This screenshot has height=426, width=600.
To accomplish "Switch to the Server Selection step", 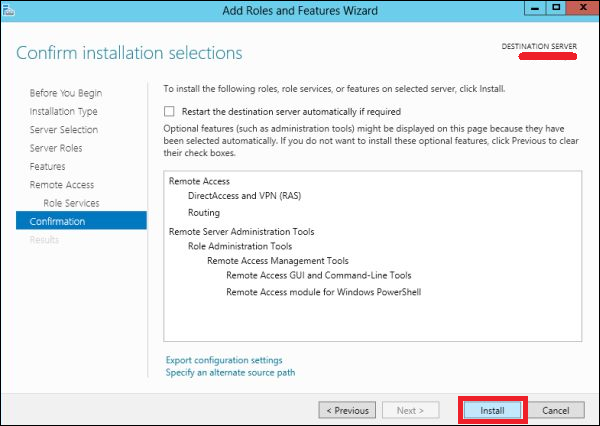I will coord(64,130).
